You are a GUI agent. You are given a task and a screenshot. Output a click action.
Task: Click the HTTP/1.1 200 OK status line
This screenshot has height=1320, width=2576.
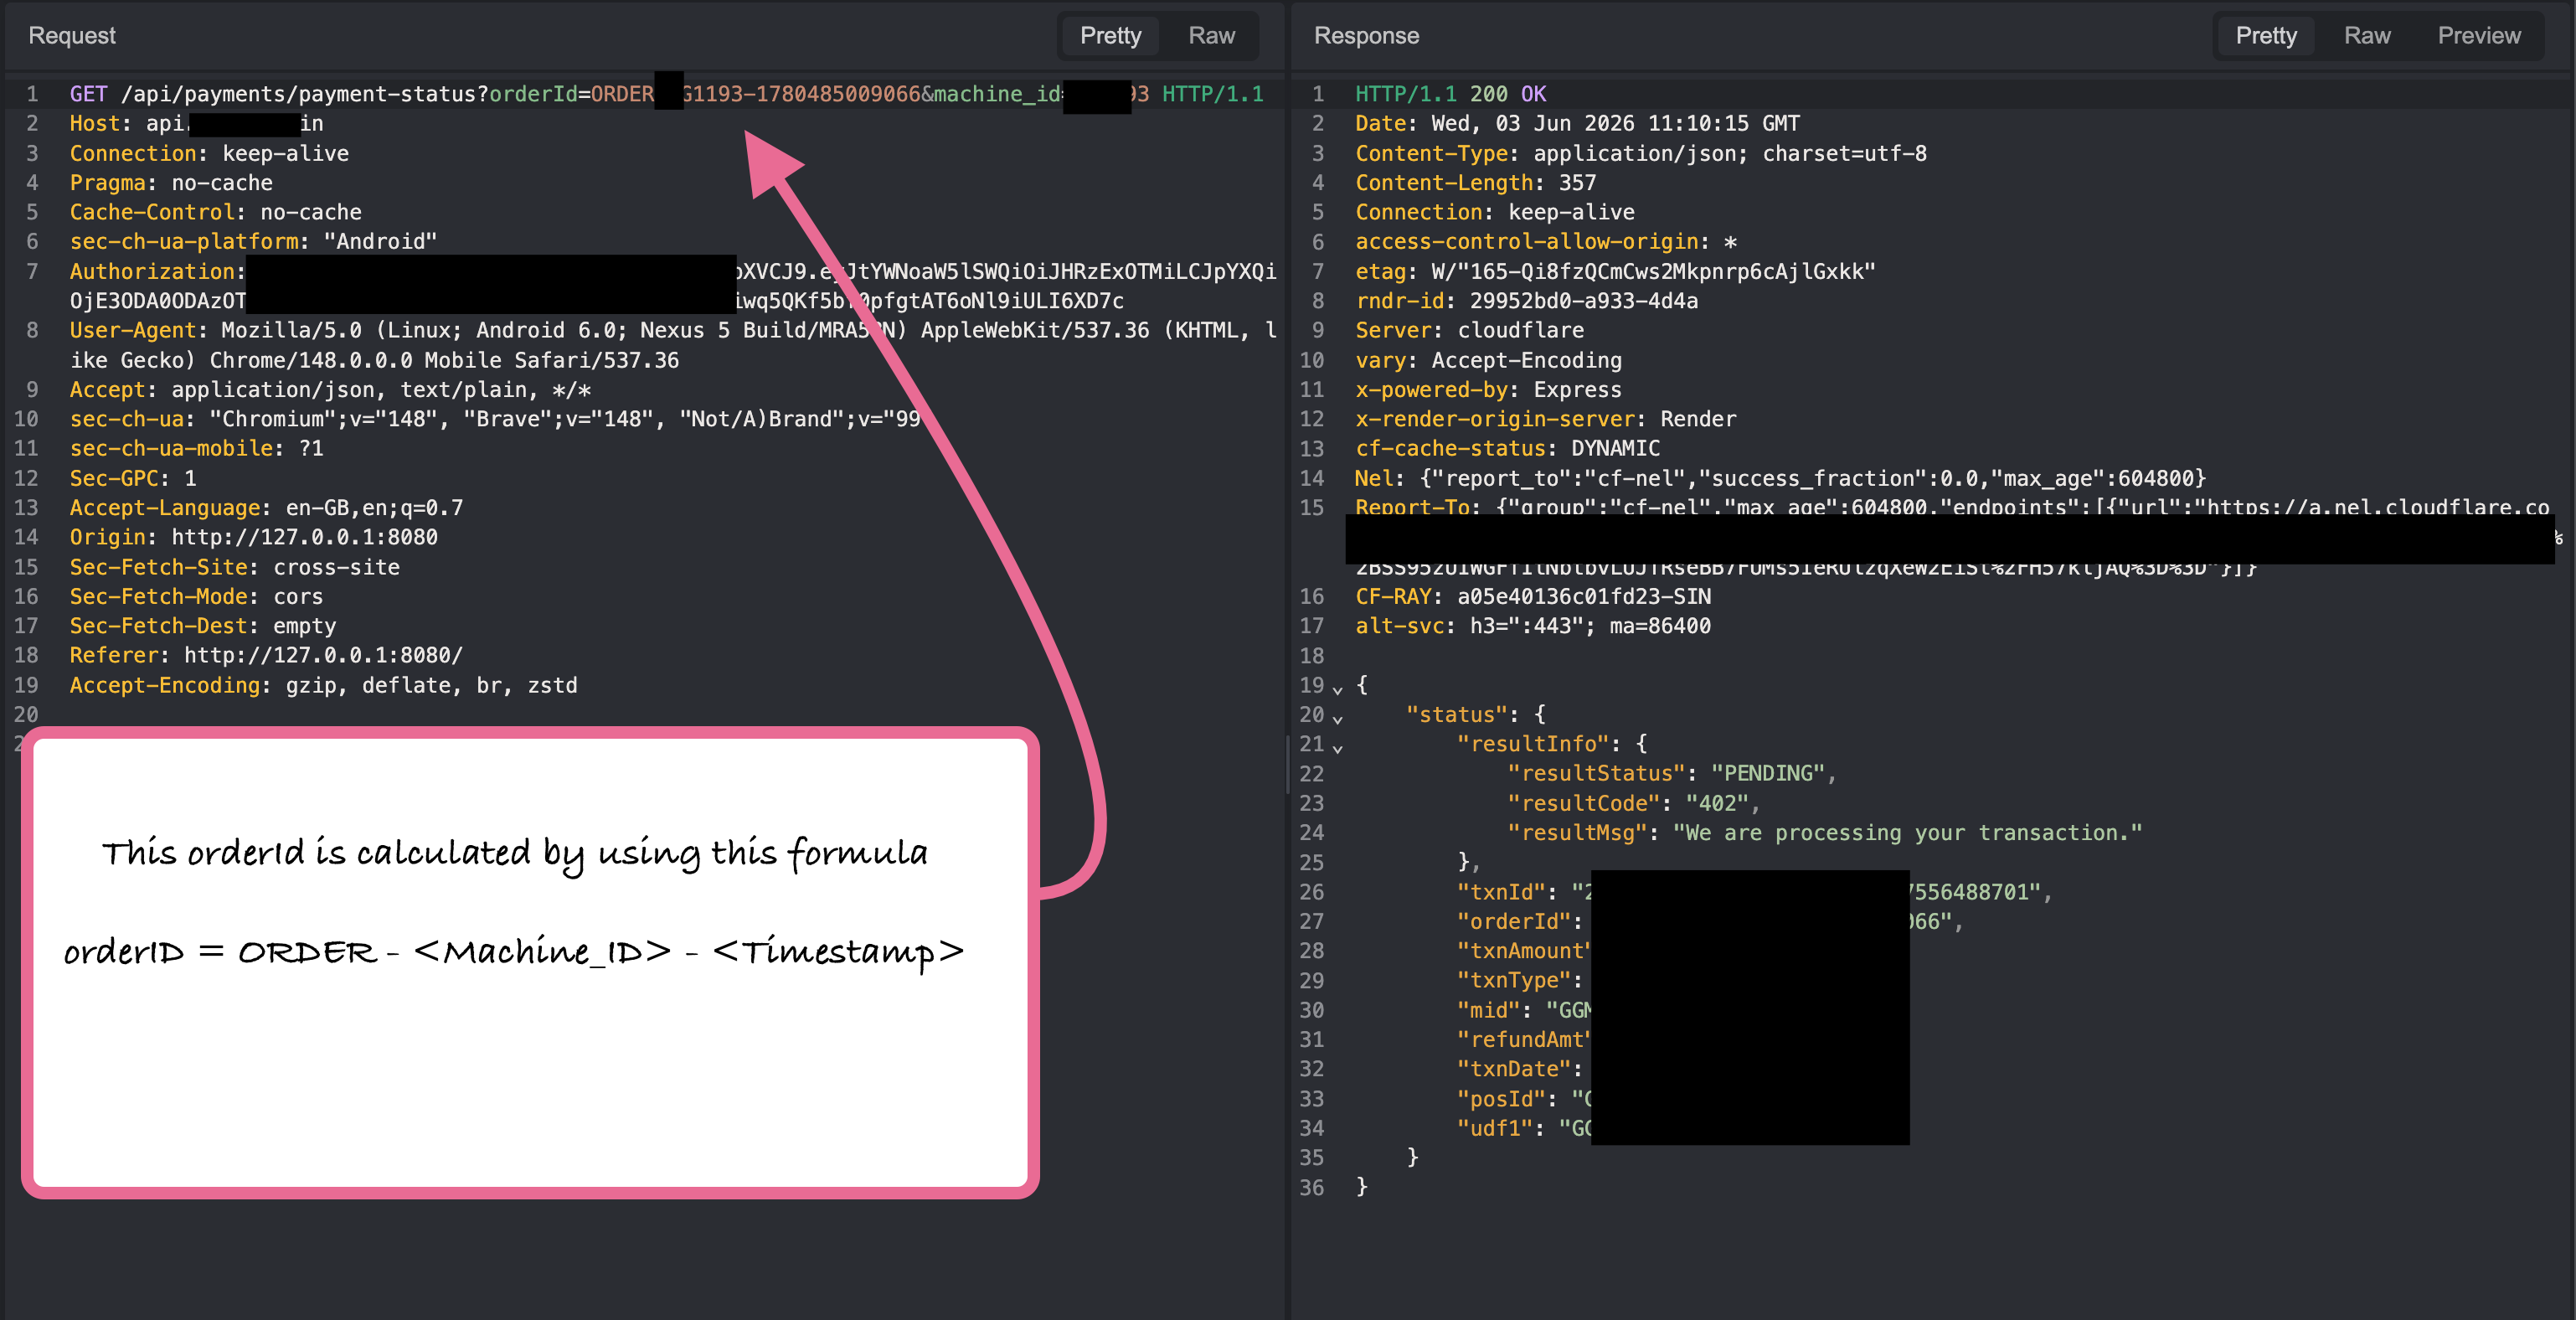coord(1450,94)
